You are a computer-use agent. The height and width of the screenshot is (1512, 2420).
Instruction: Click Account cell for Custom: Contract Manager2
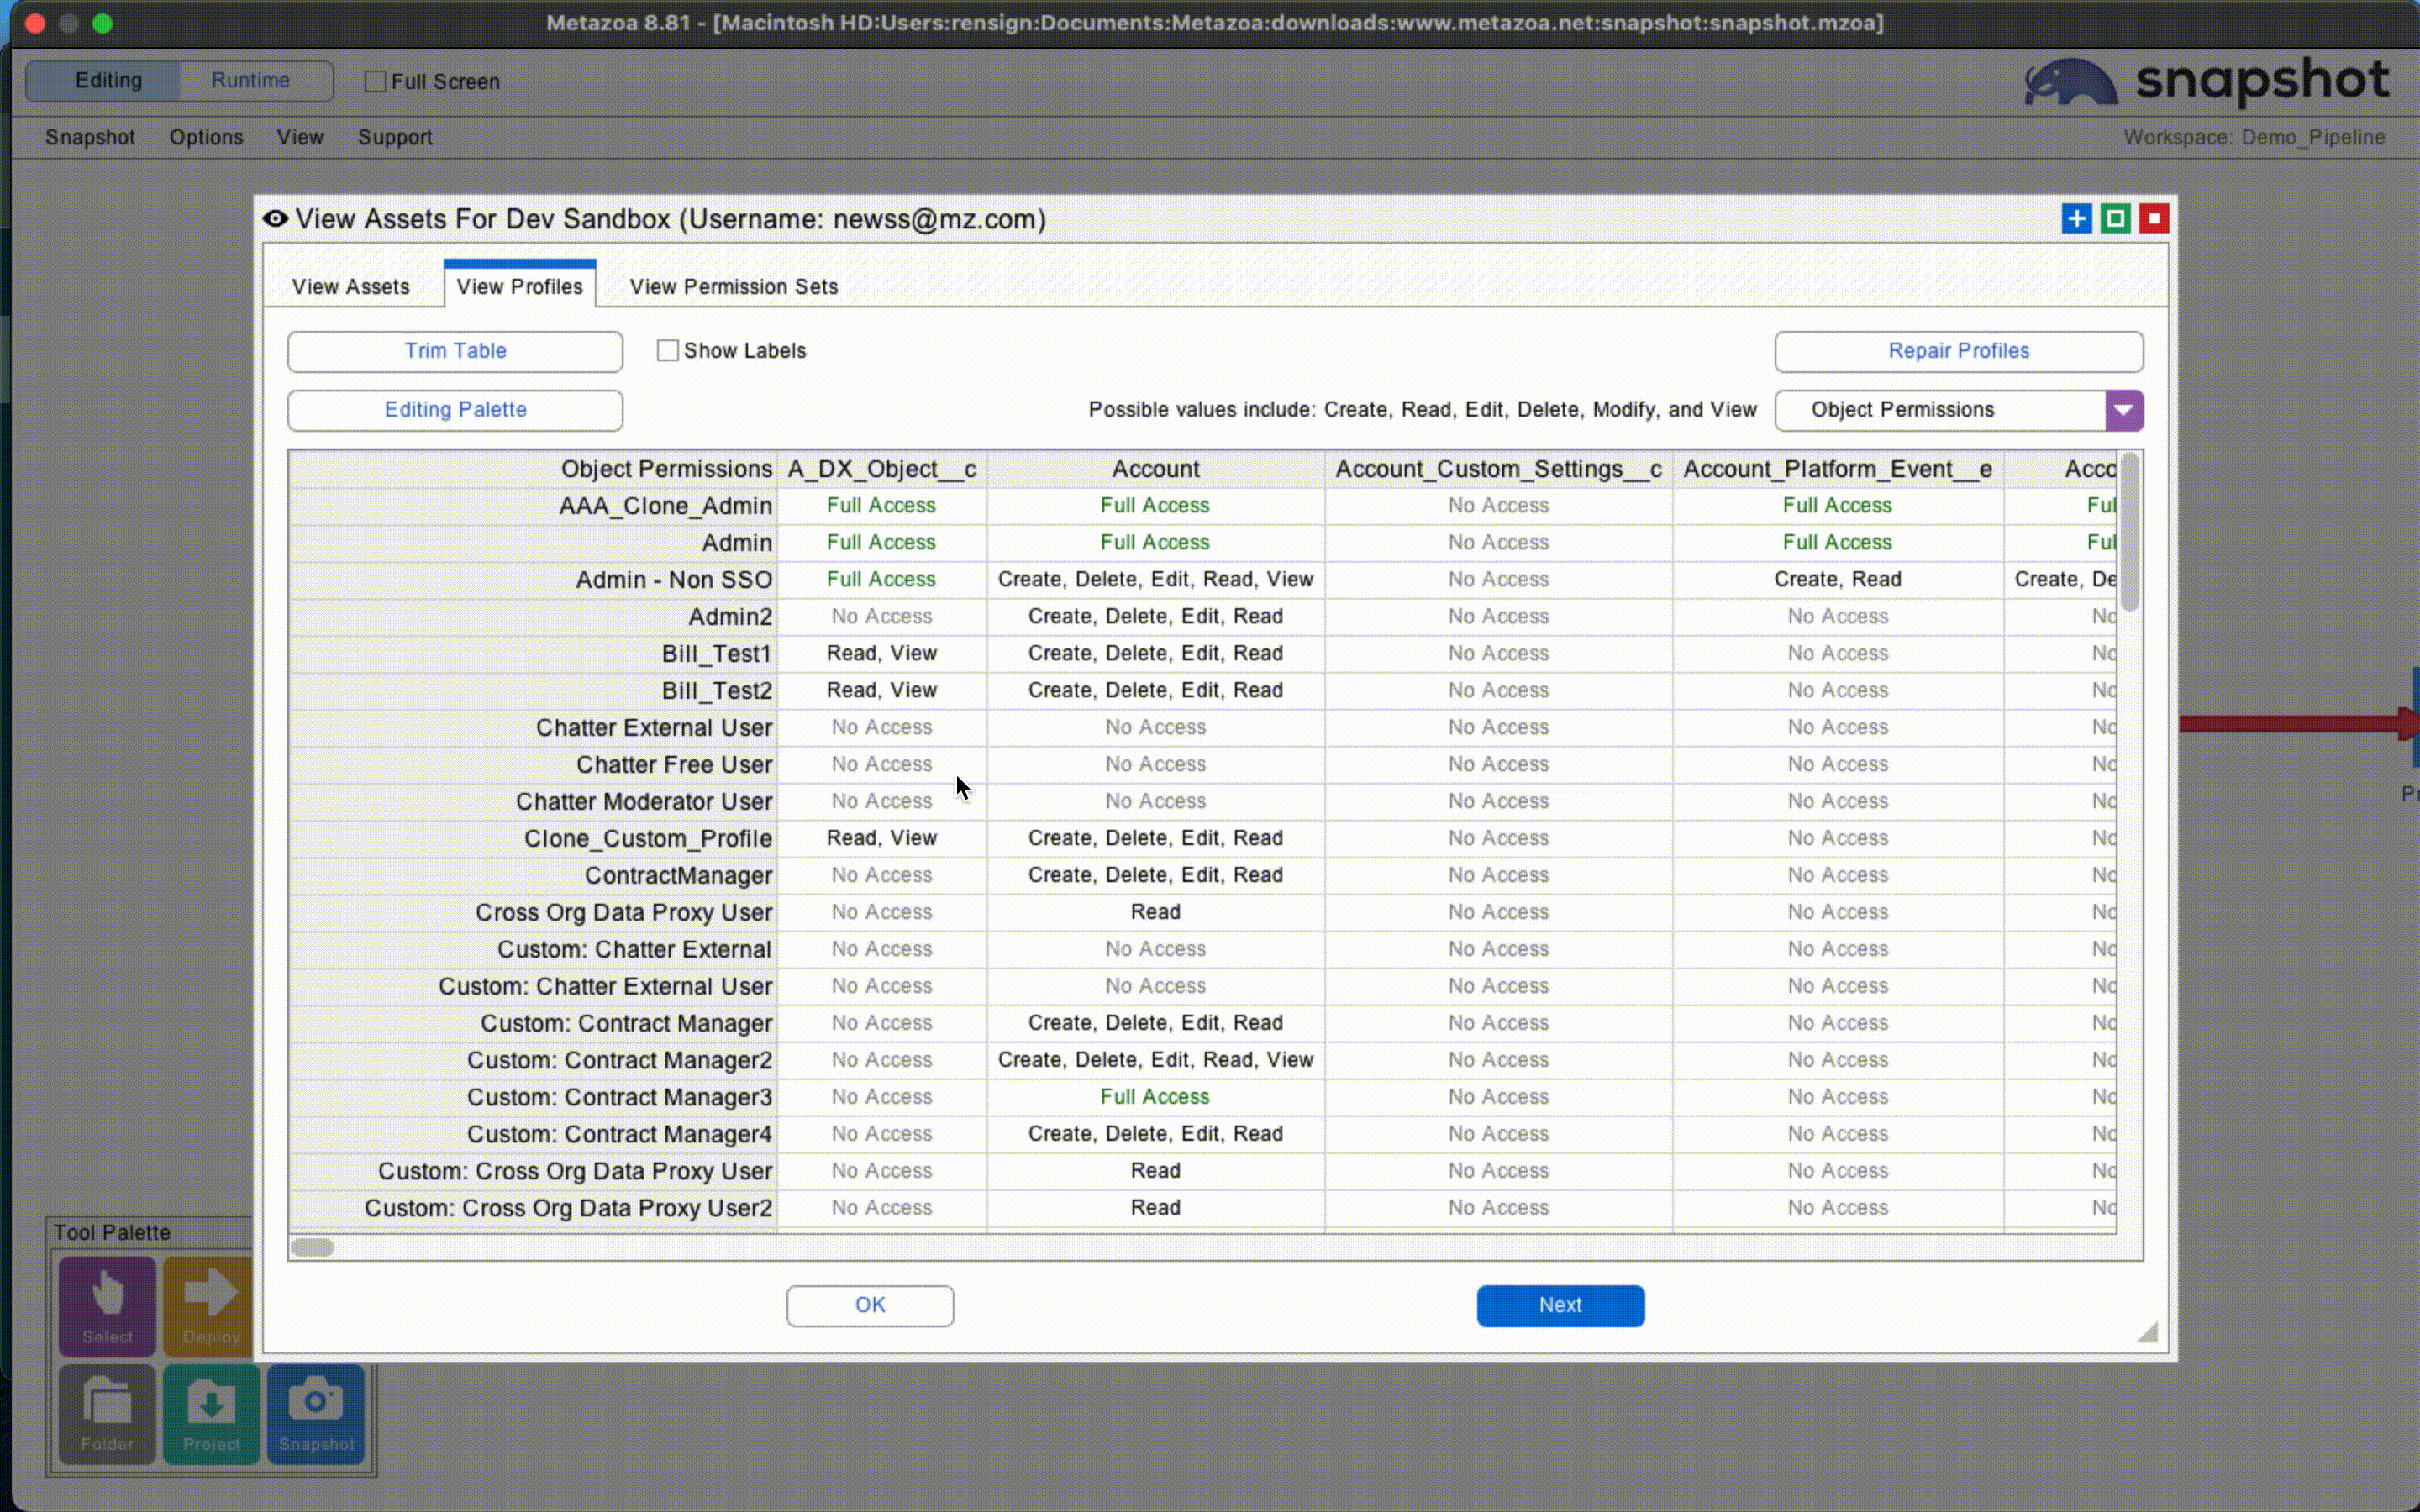1155,1060
